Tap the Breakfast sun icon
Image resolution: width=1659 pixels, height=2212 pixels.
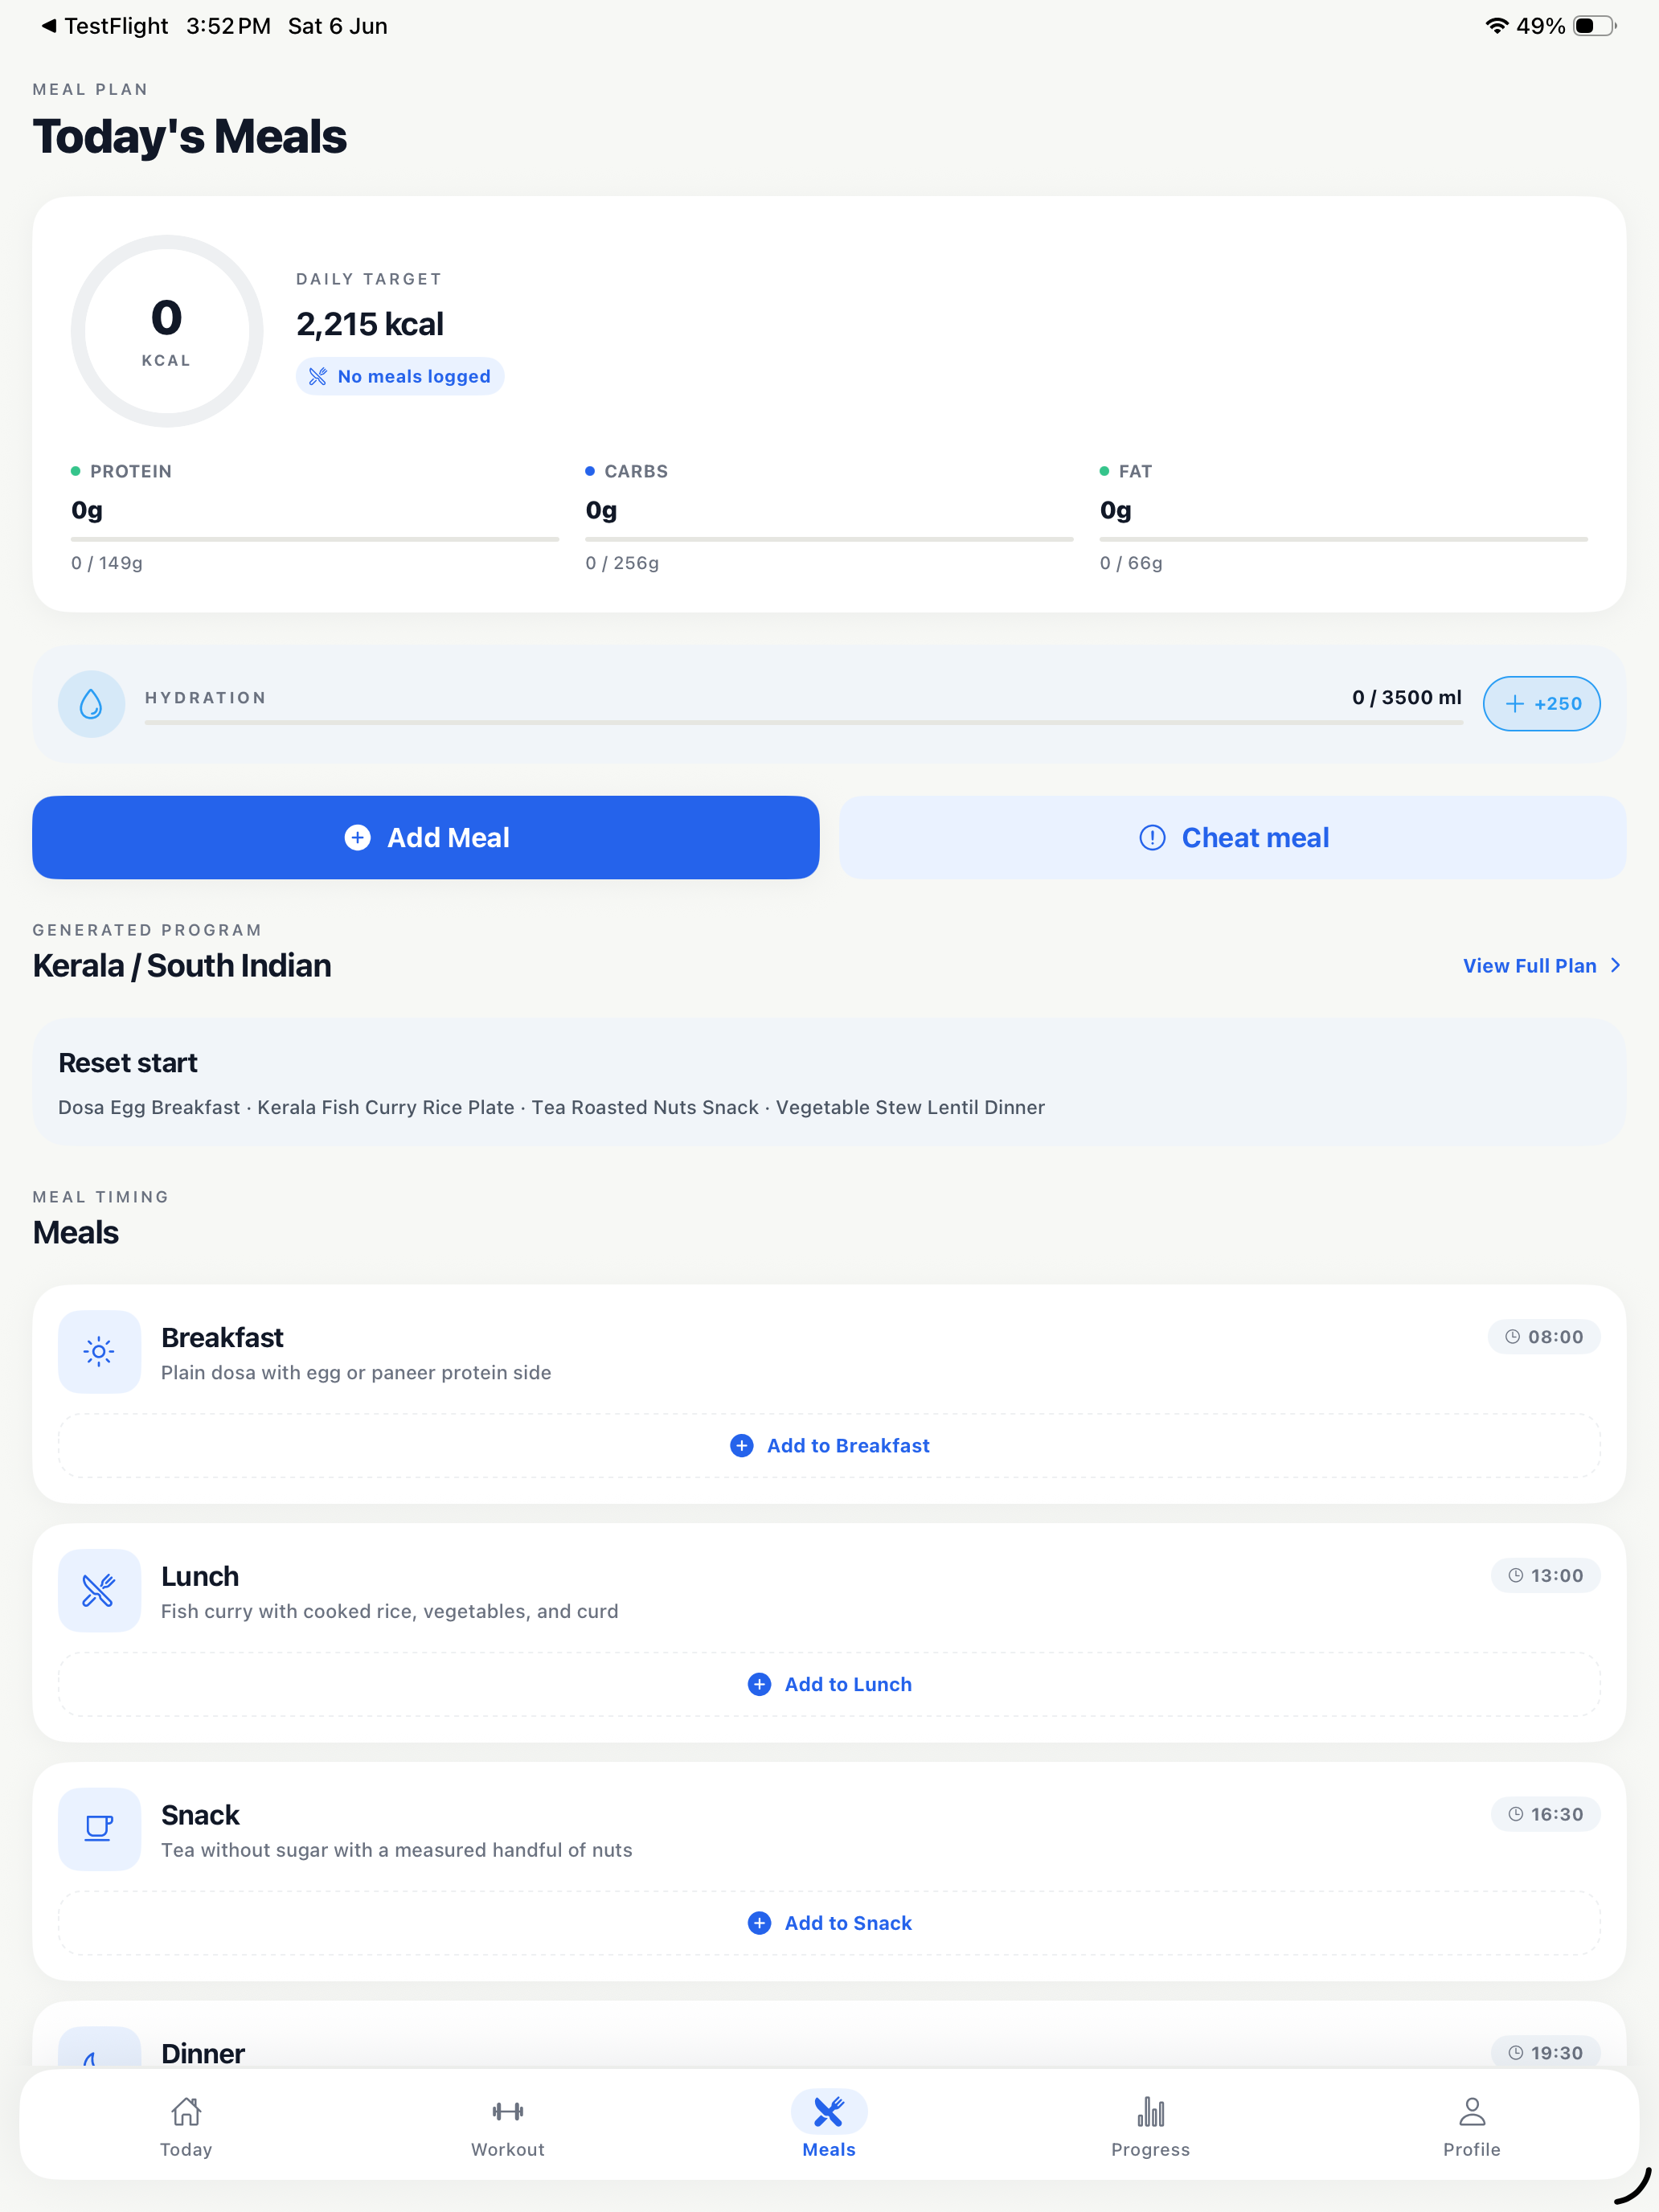pos(99,1352)
